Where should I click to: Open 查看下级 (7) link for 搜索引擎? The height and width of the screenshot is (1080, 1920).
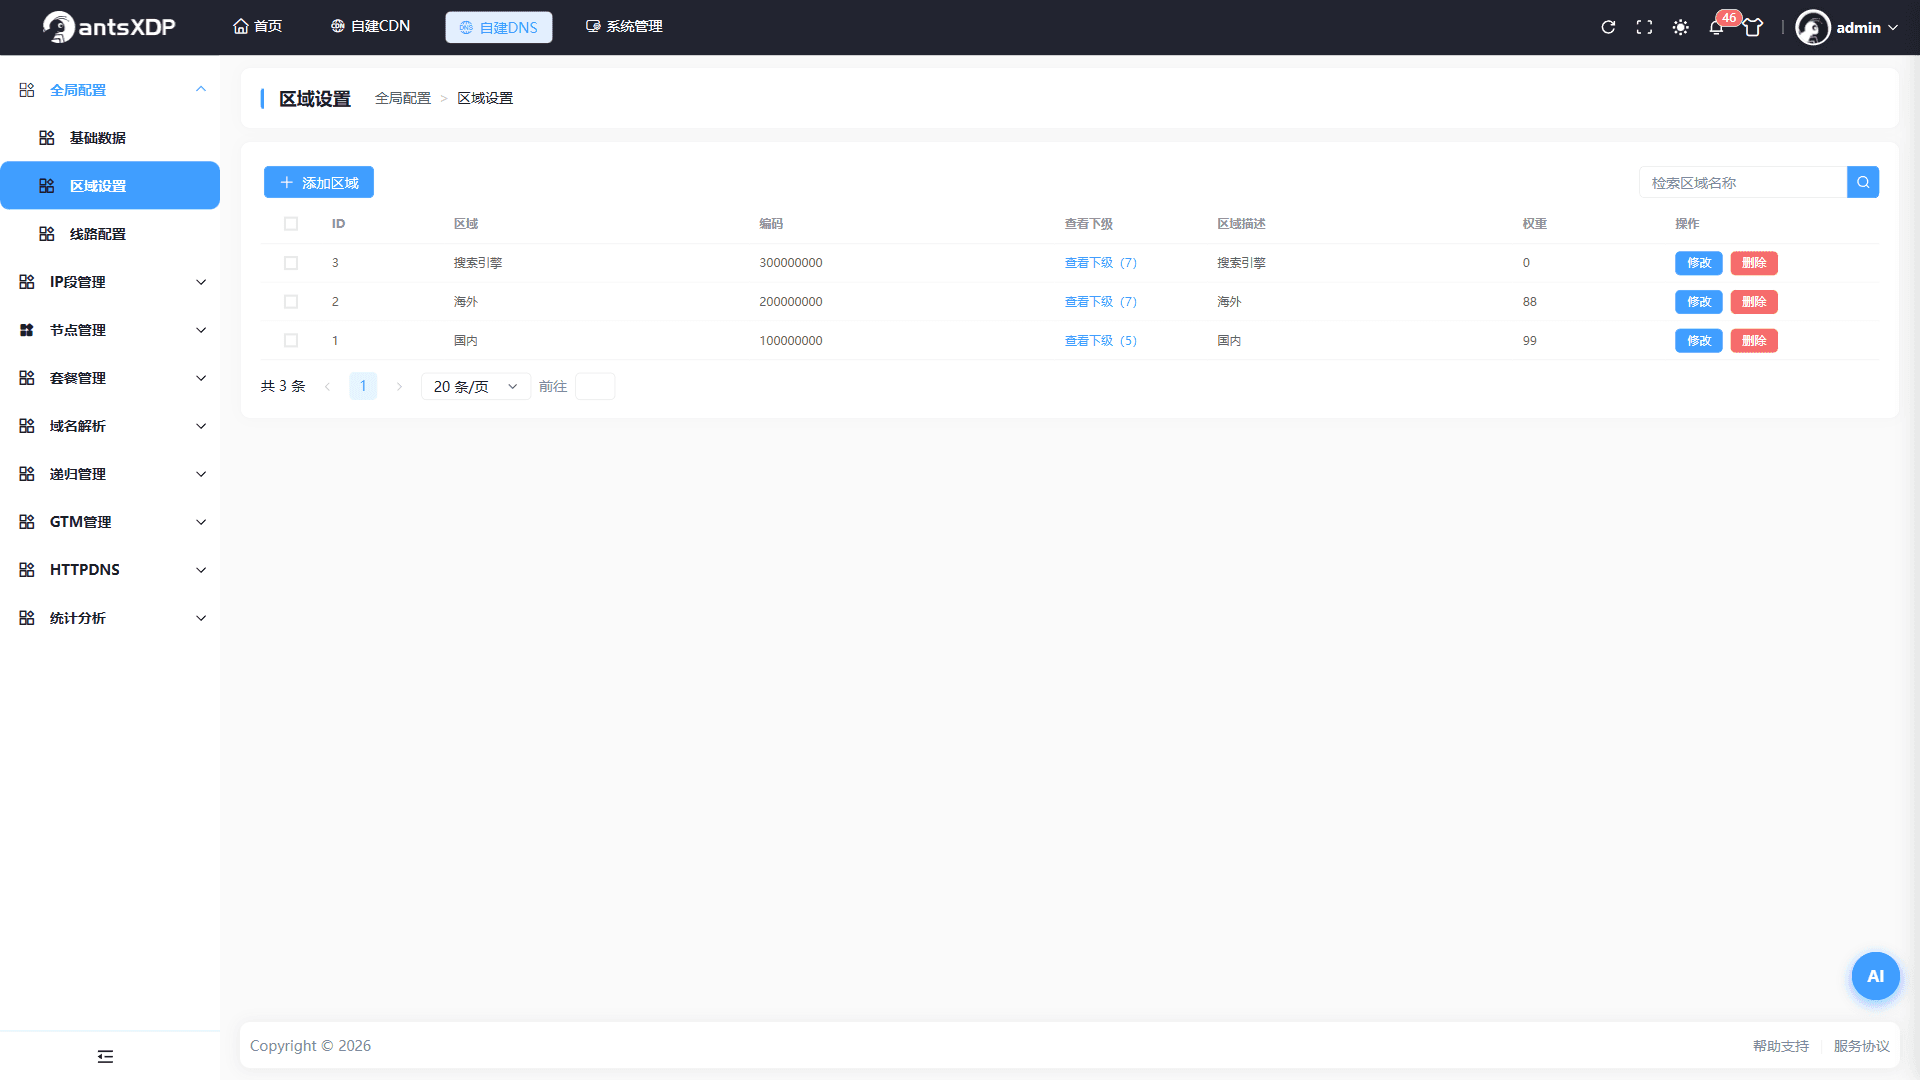pyautogui.click(x=1101, y=263)
